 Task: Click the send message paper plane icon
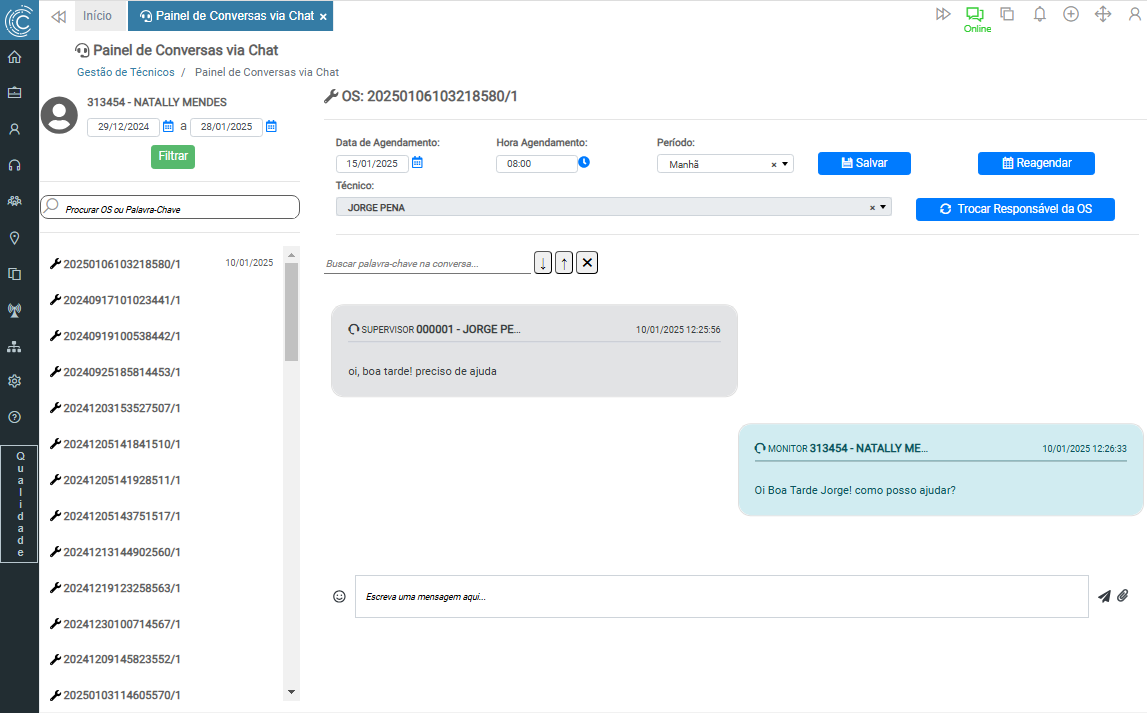point(1104,596)
